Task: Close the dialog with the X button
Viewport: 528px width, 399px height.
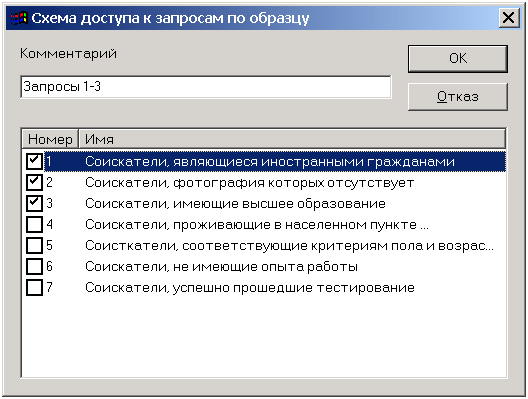Action: point(508,18)
